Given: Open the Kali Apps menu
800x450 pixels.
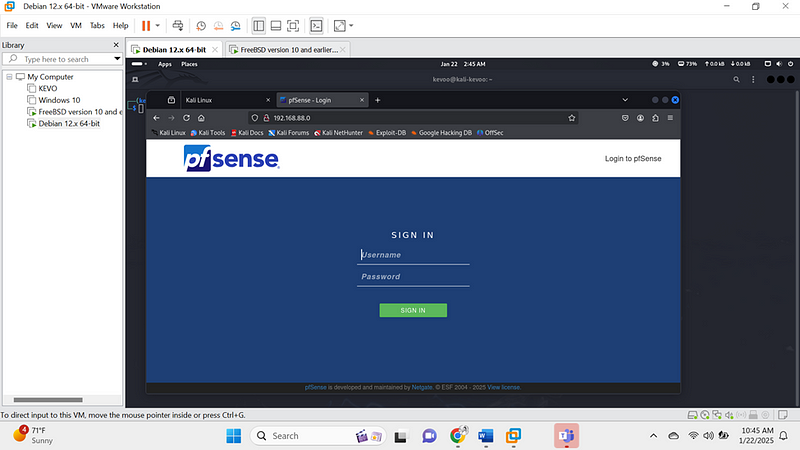Looking at the screenshot, I should (x=165, y=64).
